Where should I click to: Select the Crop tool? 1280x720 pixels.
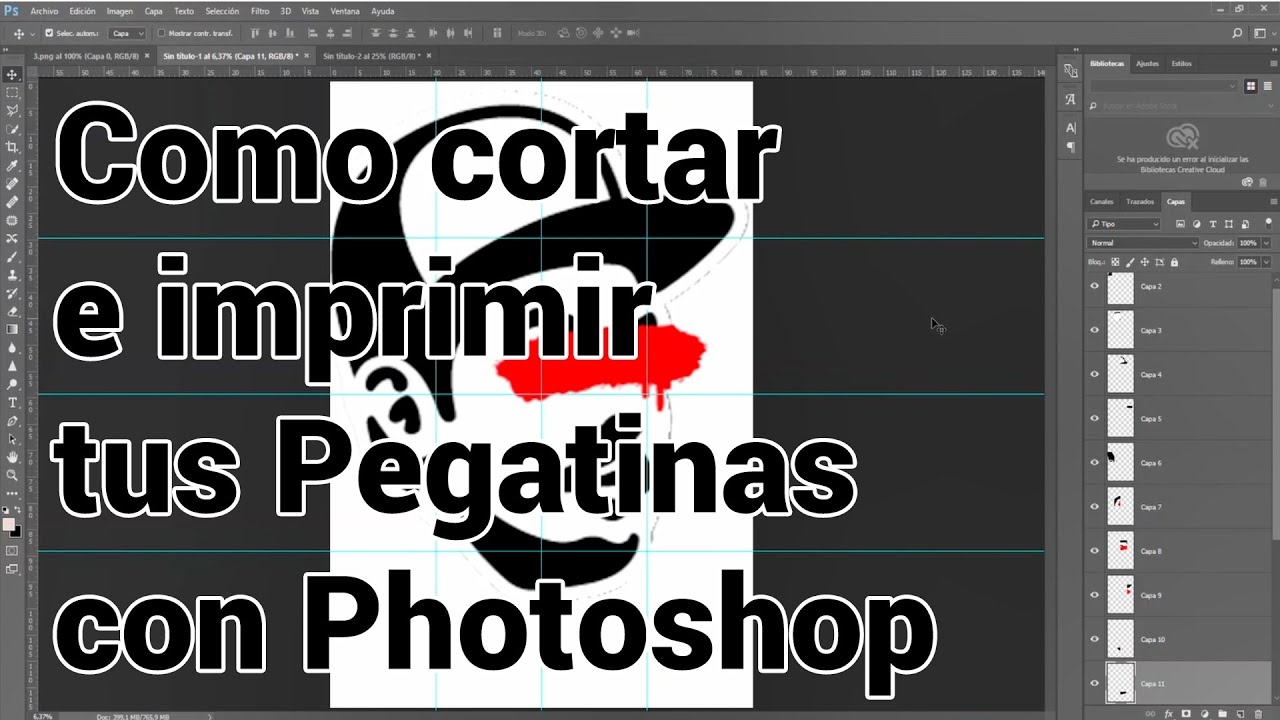pos(12,147)
